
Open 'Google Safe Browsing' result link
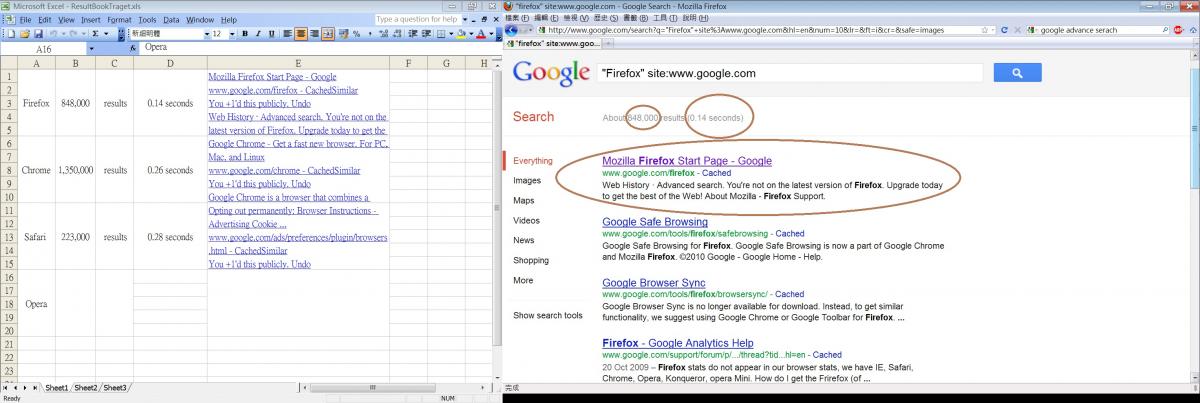point(655,221)
